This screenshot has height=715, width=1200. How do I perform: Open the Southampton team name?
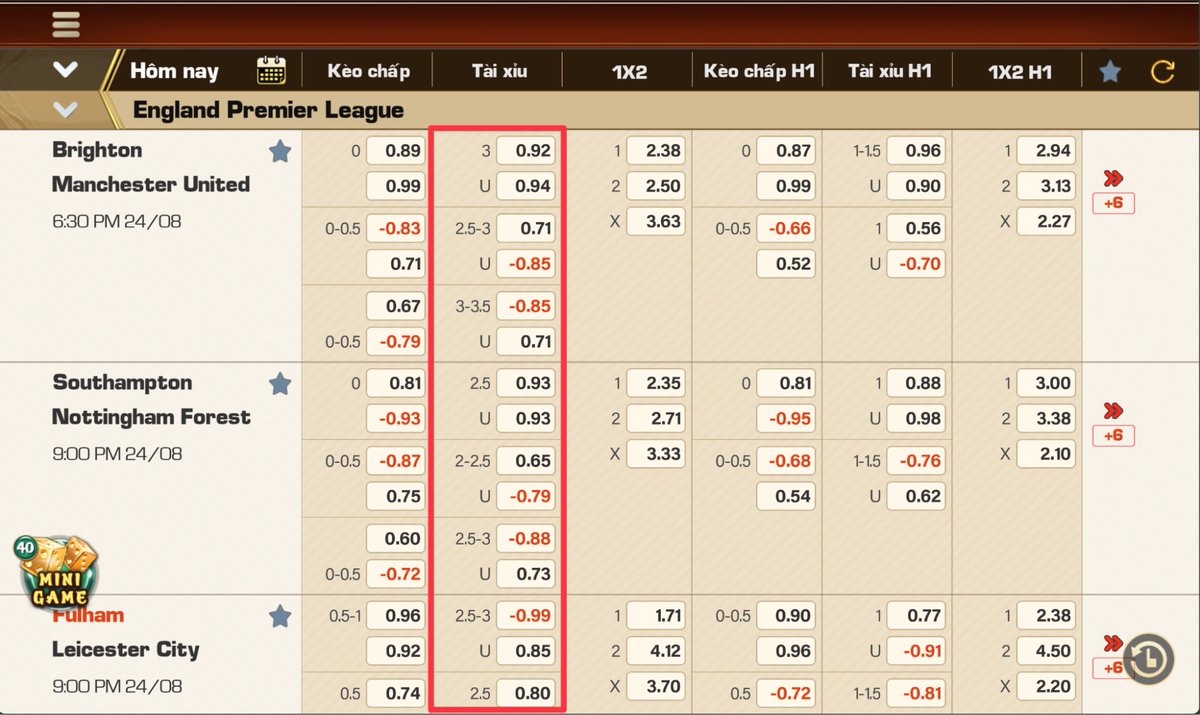coord(122,383)
